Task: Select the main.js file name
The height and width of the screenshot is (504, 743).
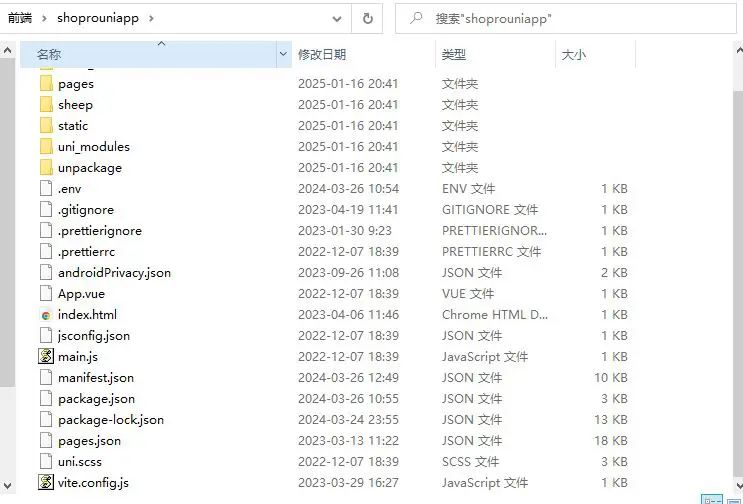Action: 78,356
